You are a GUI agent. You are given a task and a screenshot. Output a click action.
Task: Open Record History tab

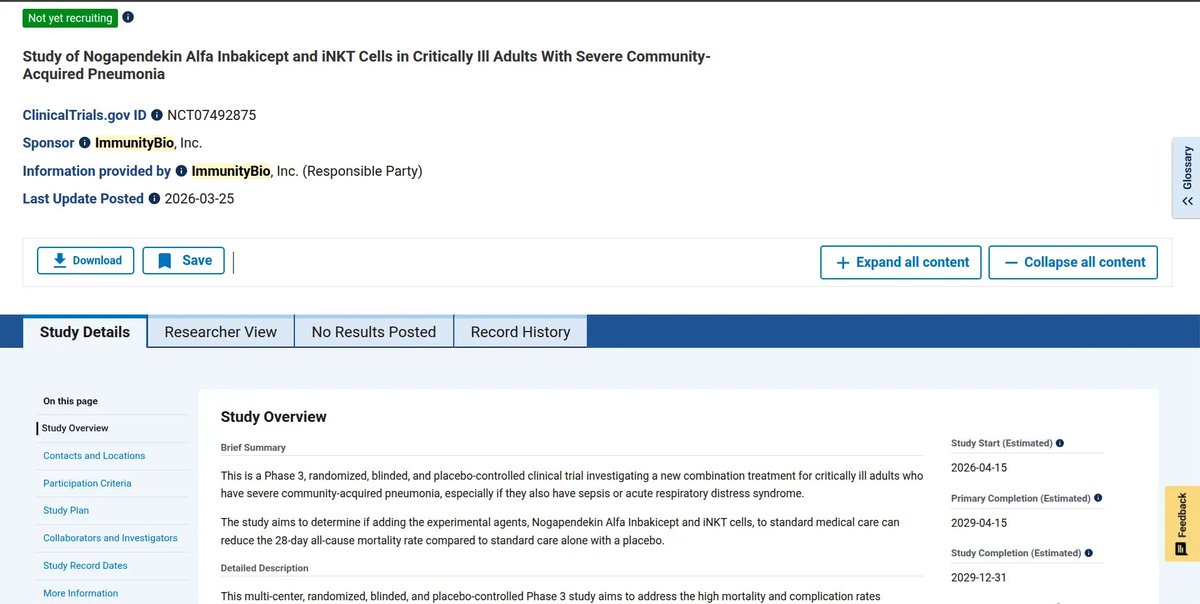[520, 332]
